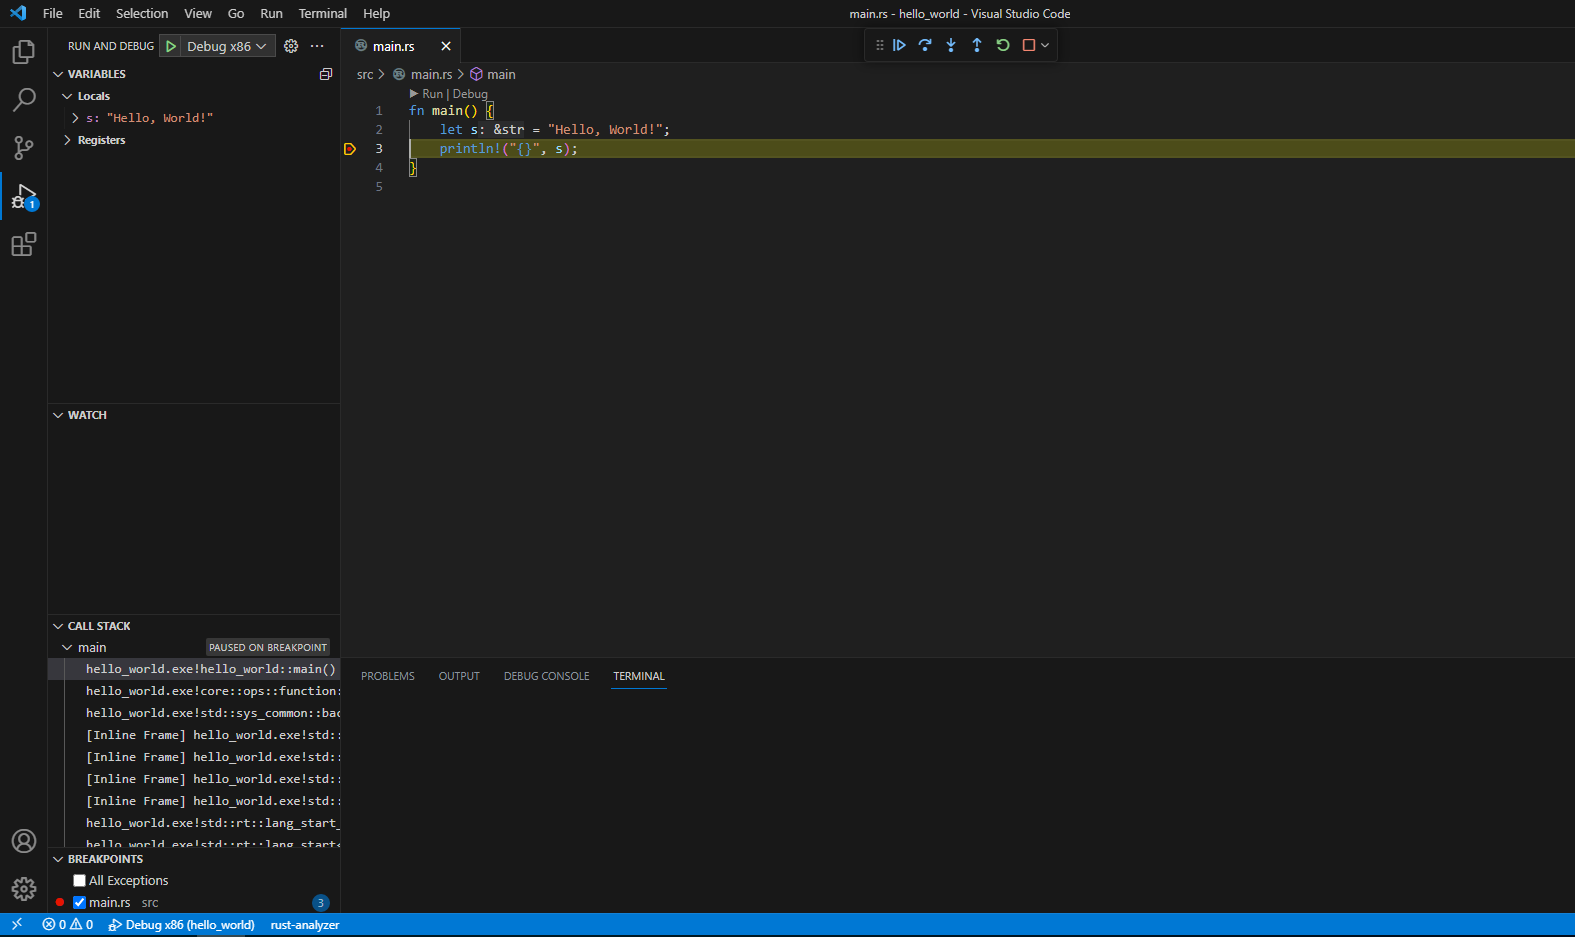The width and height of the screenshot is (1575, 937).
Task: Open launch.json via the gear icon
Action: pos(291,46)
